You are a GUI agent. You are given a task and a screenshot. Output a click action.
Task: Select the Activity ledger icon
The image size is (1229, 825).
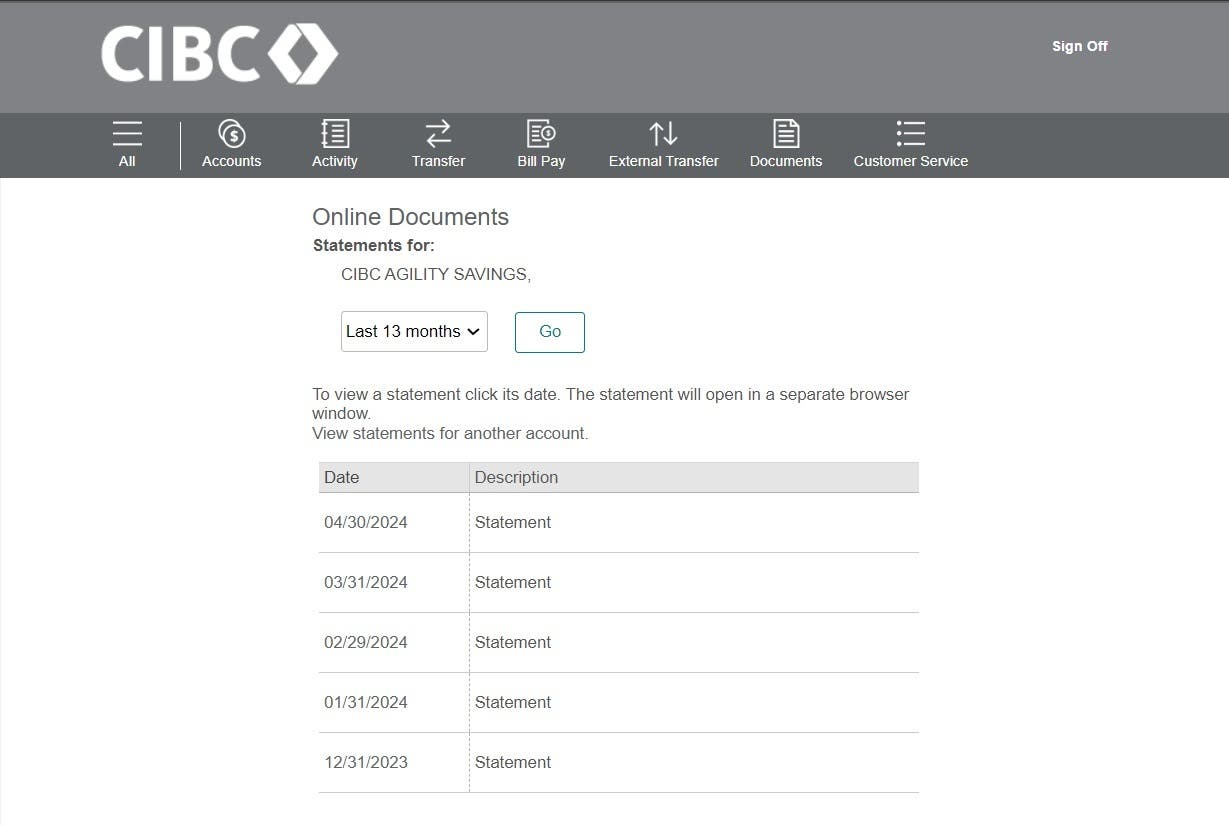pyautogui.click(x=334, y=133)
